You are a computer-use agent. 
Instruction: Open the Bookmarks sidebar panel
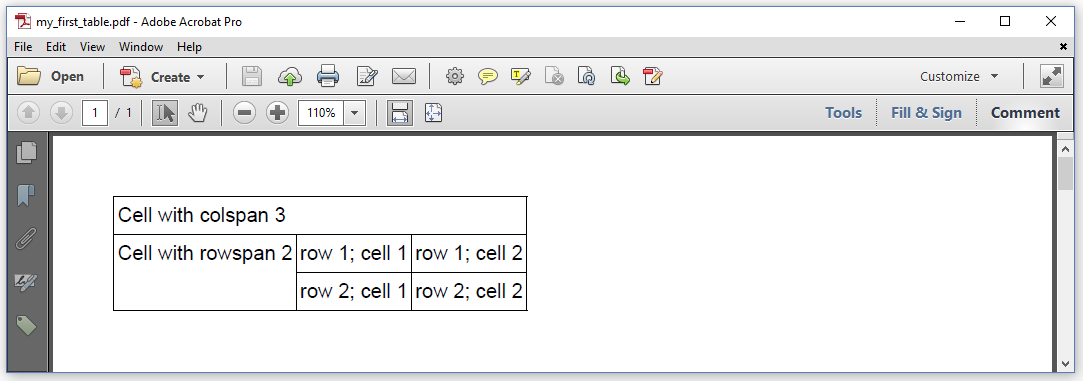26,195
